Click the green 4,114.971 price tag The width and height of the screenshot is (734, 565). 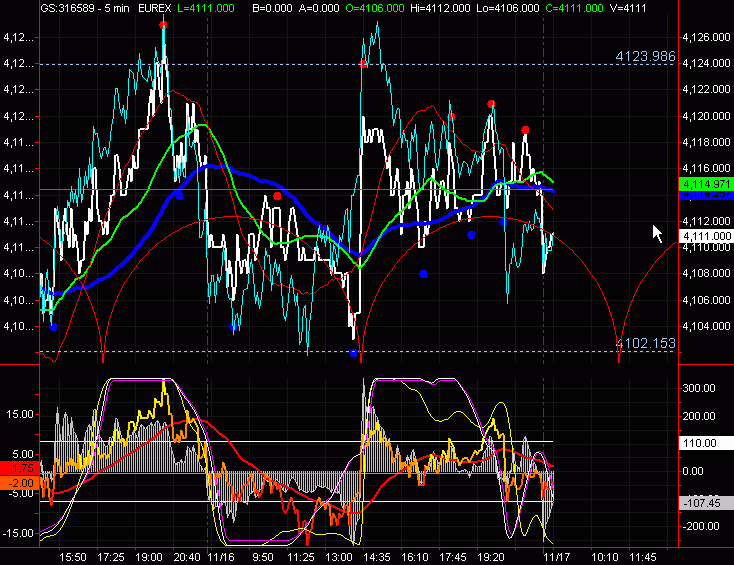[x=705, y=184]
